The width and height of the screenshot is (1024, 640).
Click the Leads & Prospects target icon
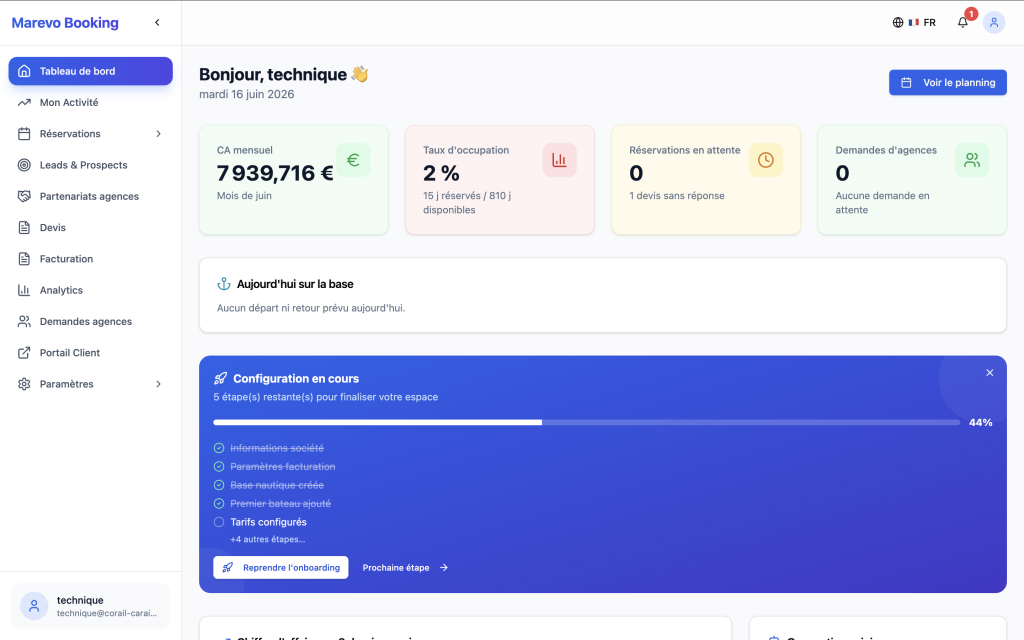24,165
